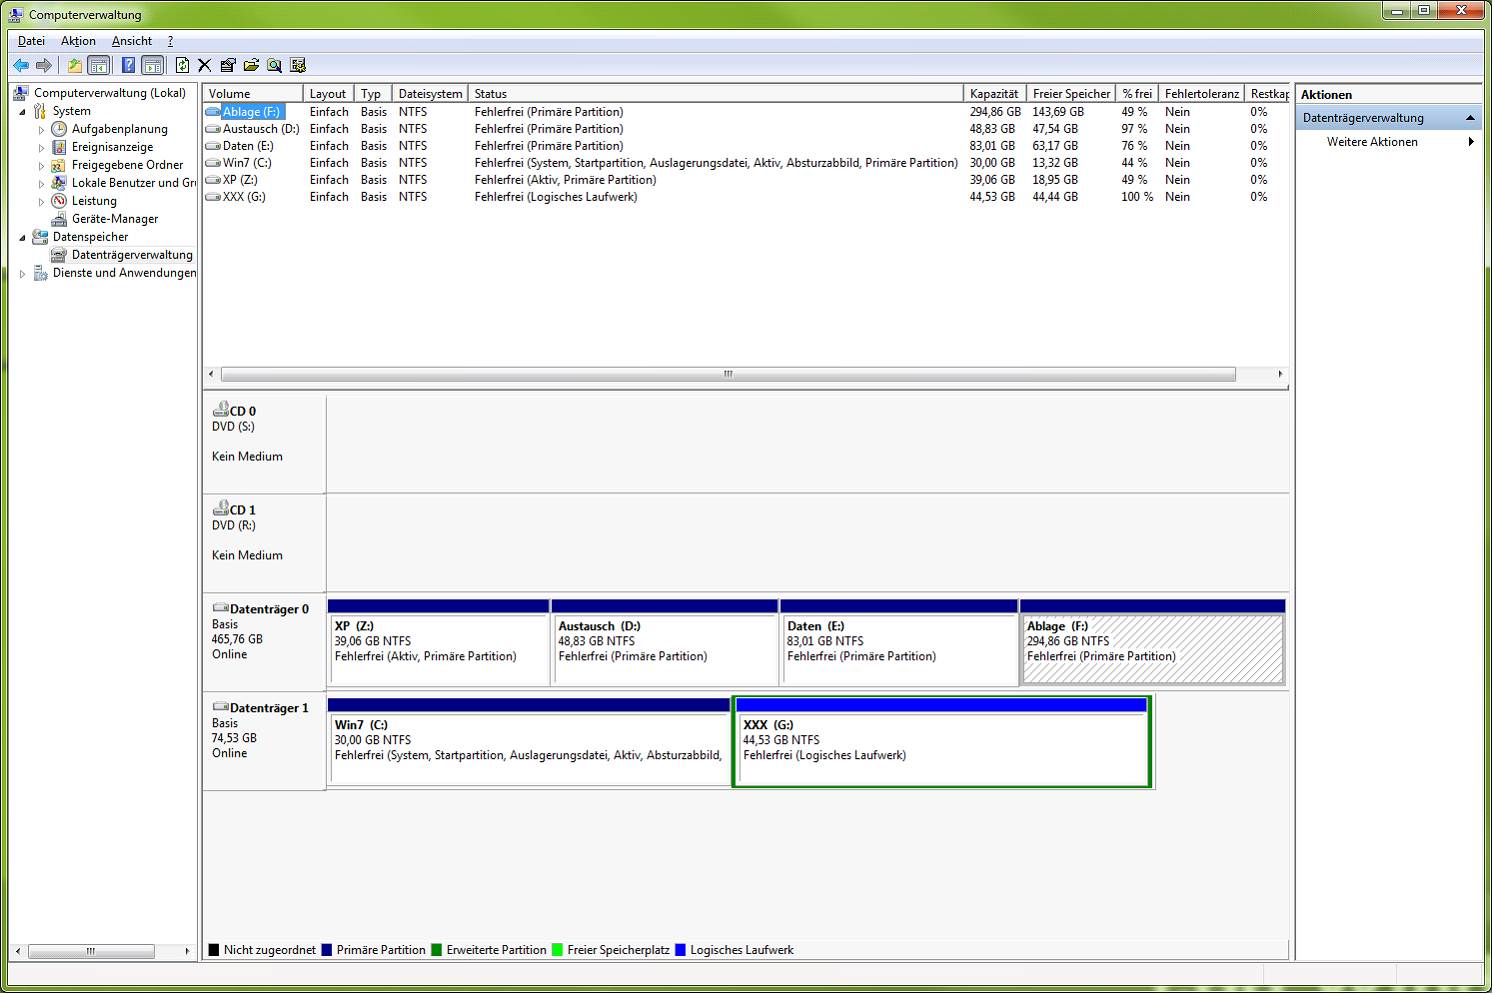Sort by the Kapazität column header

[x=995, y=93]
